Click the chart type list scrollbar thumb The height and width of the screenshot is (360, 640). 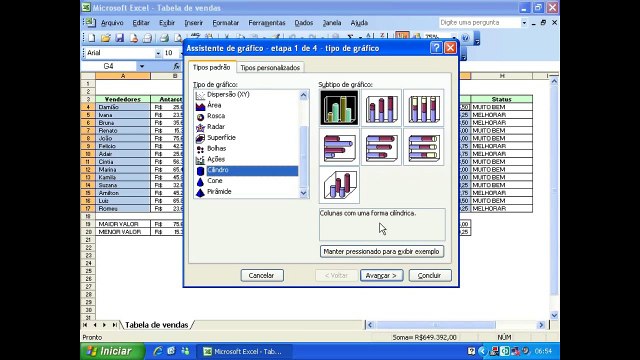coord(304,157)
